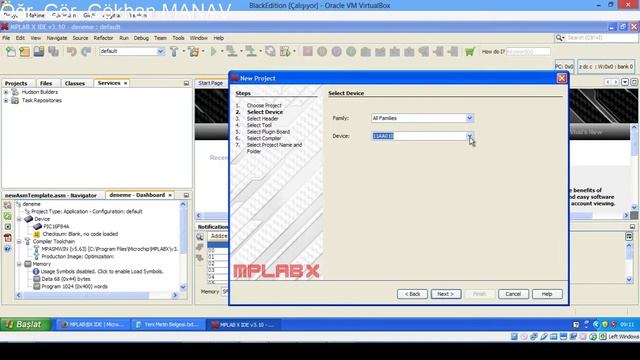Screen dimensions: 640x360
Task: Open the Debug menu
Action: coord(141,38)
